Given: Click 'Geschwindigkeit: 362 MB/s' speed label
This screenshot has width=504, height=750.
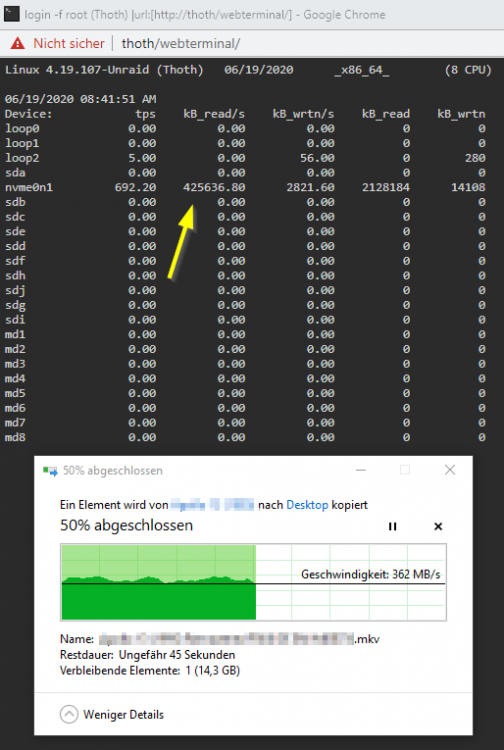Looking at the screenshot, I should click(371, 574).
